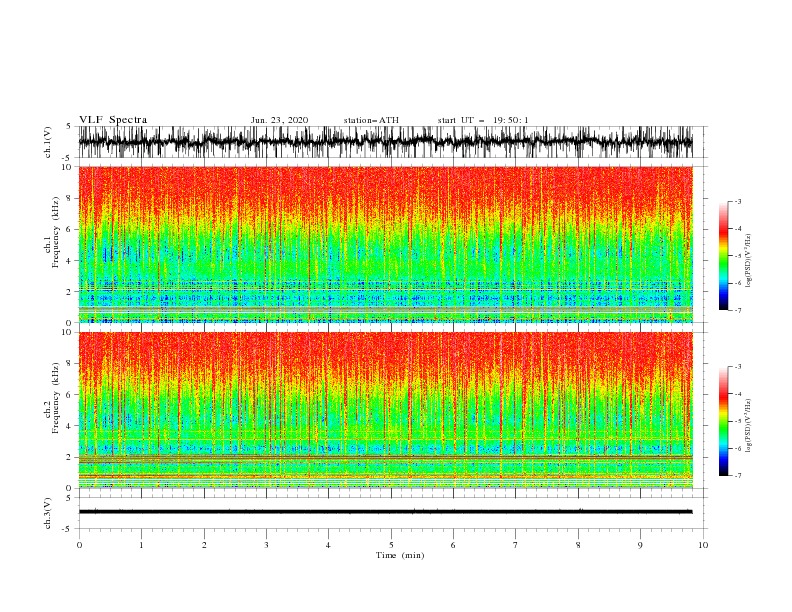
Task: Click time axis tick label "4"
Action: (x=328, y=545)
